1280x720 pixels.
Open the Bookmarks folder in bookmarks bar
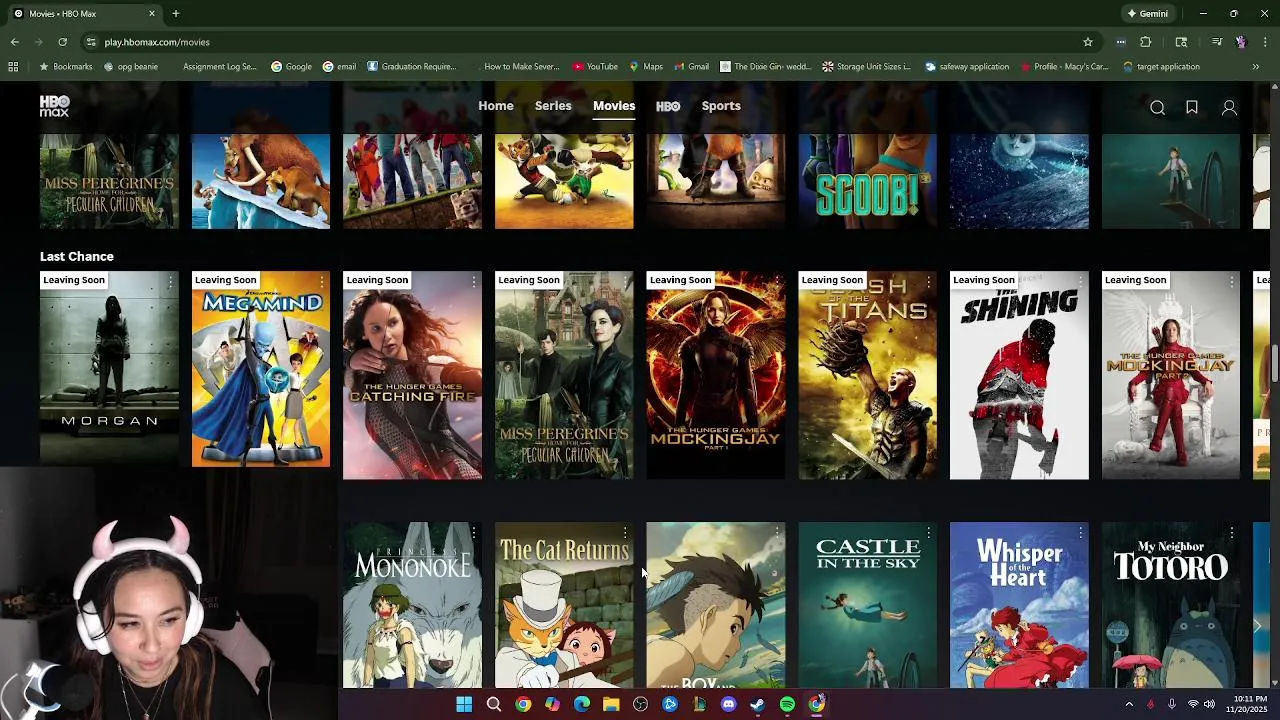pos(65,67)
